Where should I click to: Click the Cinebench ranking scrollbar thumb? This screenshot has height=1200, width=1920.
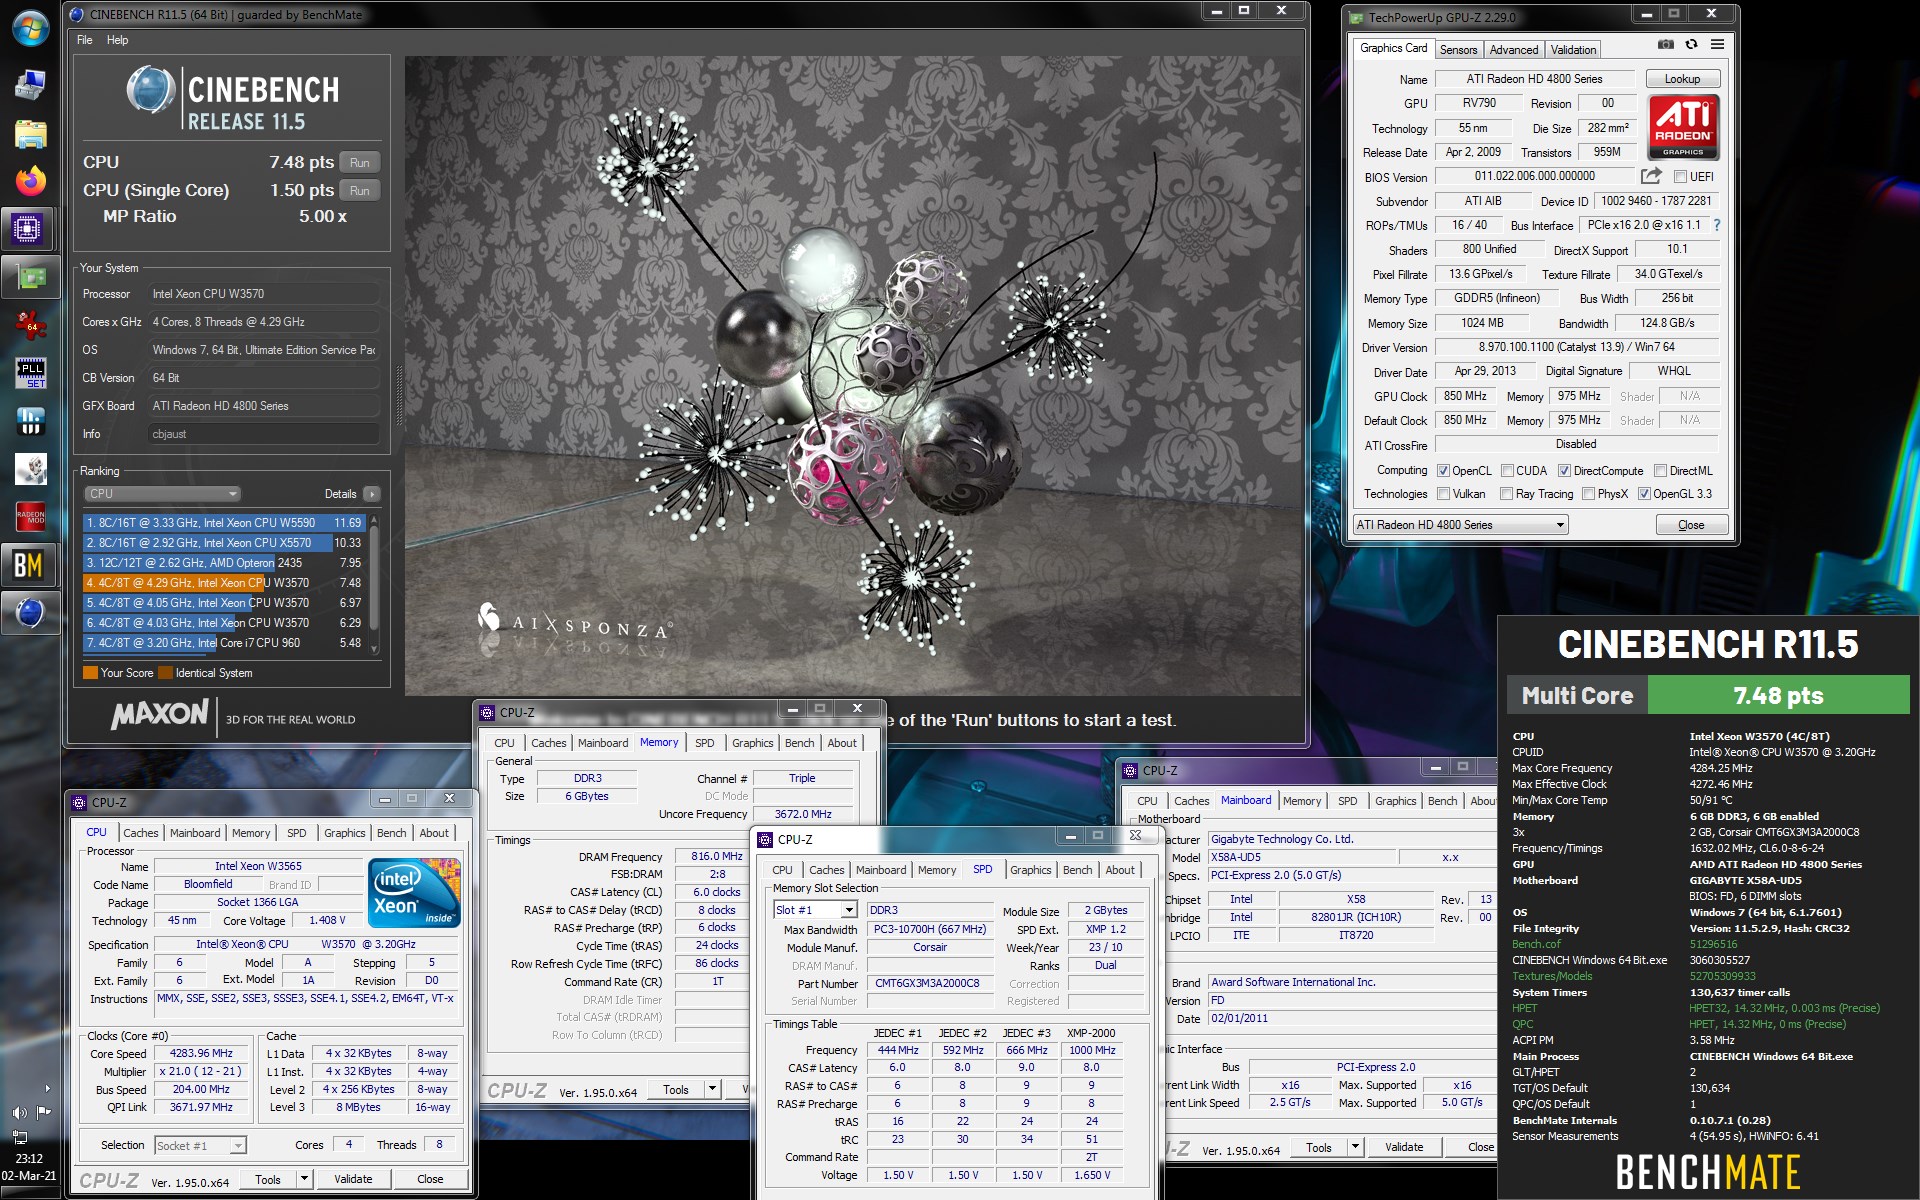click(375, 578)
